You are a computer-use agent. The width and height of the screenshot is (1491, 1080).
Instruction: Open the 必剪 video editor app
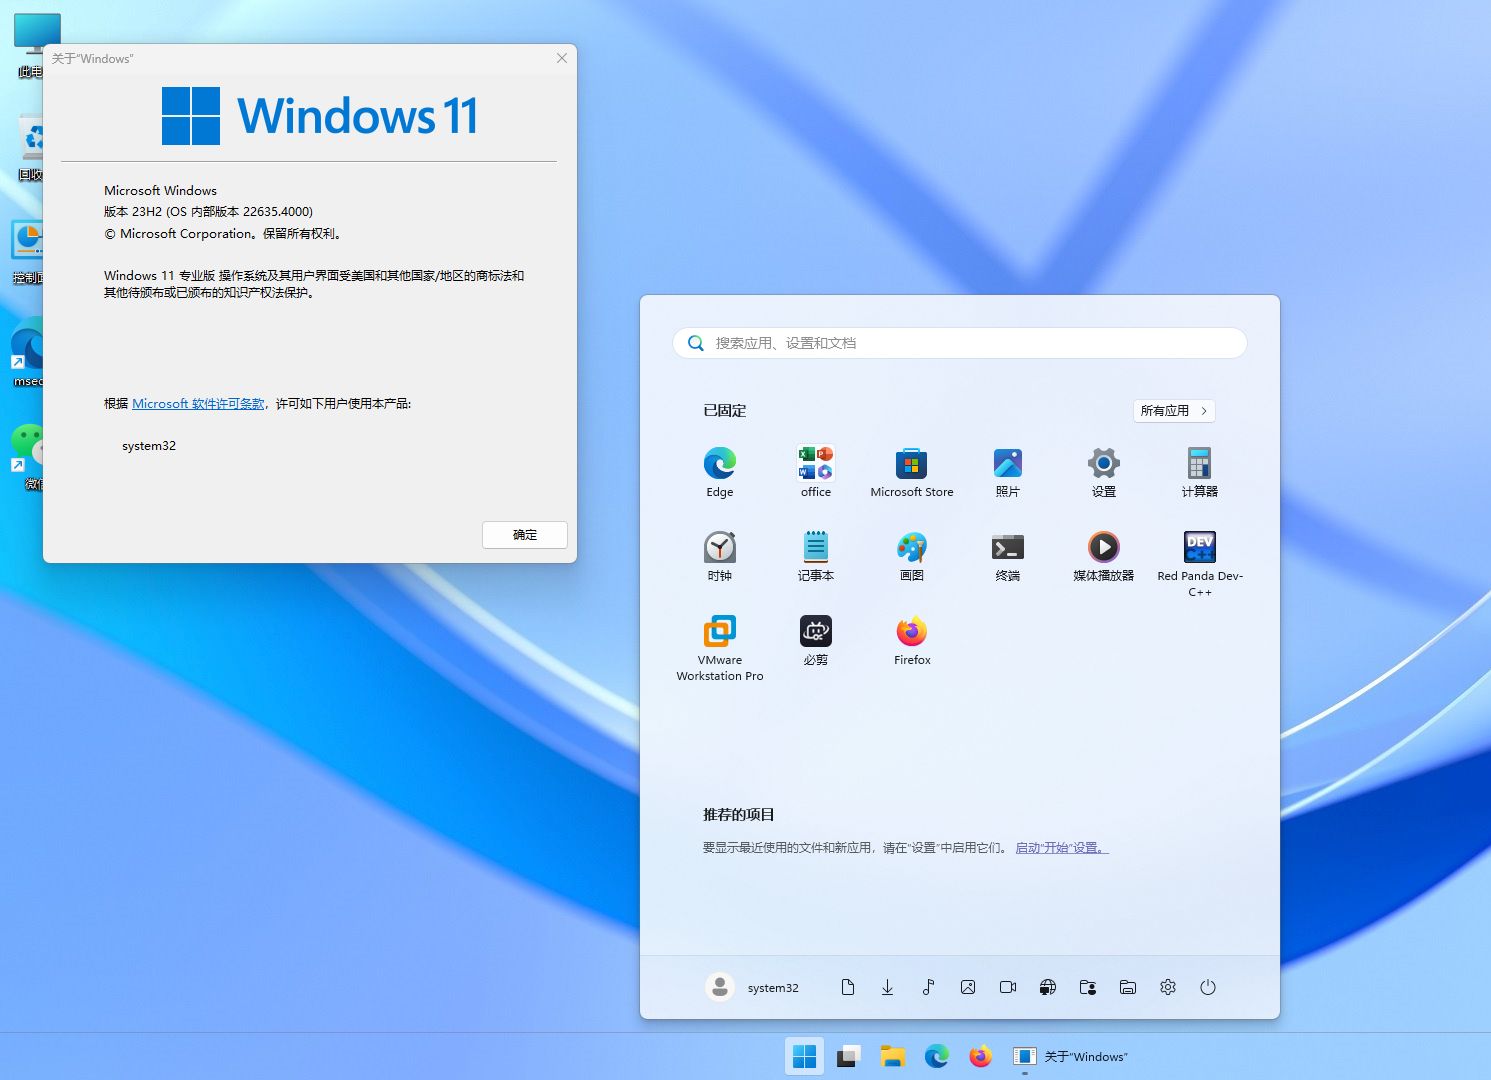click(815, 632)
